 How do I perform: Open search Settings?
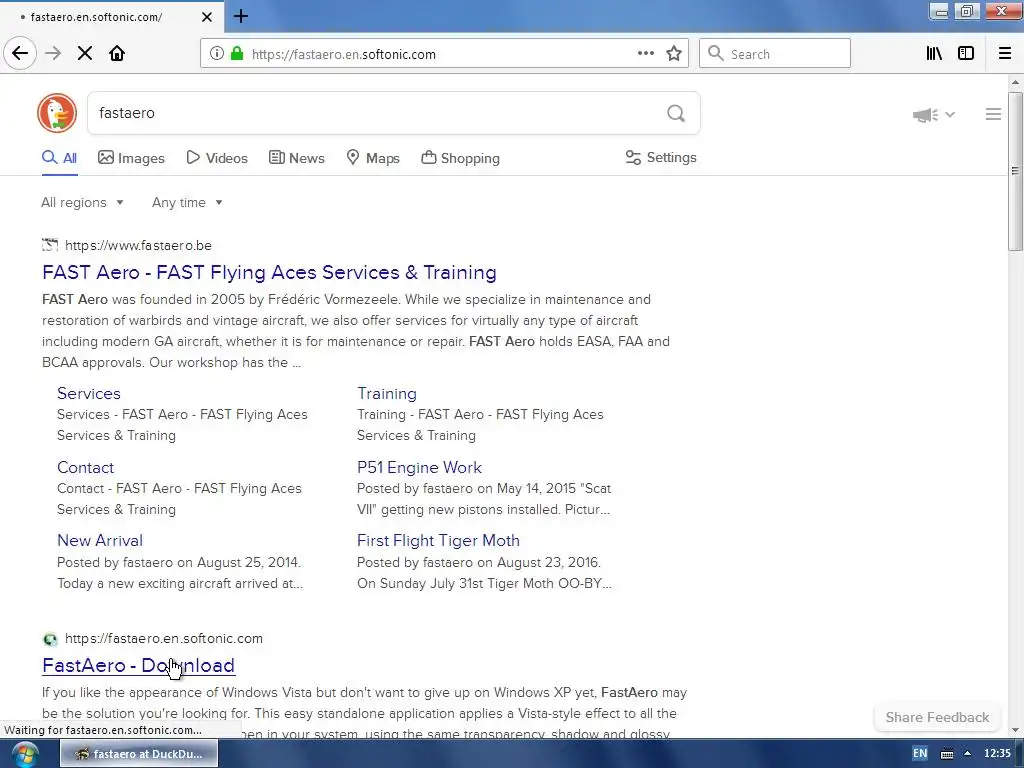click(661, 157)
